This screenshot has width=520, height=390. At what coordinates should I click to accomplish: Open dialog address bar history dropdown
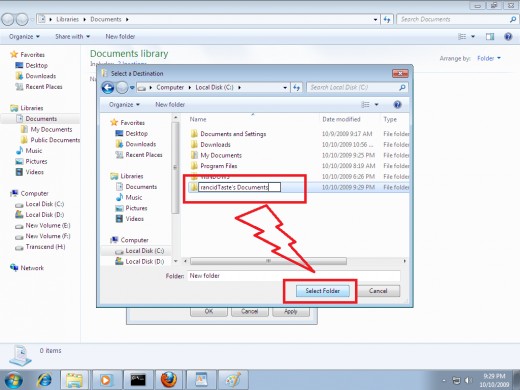[x=285, y=88]
